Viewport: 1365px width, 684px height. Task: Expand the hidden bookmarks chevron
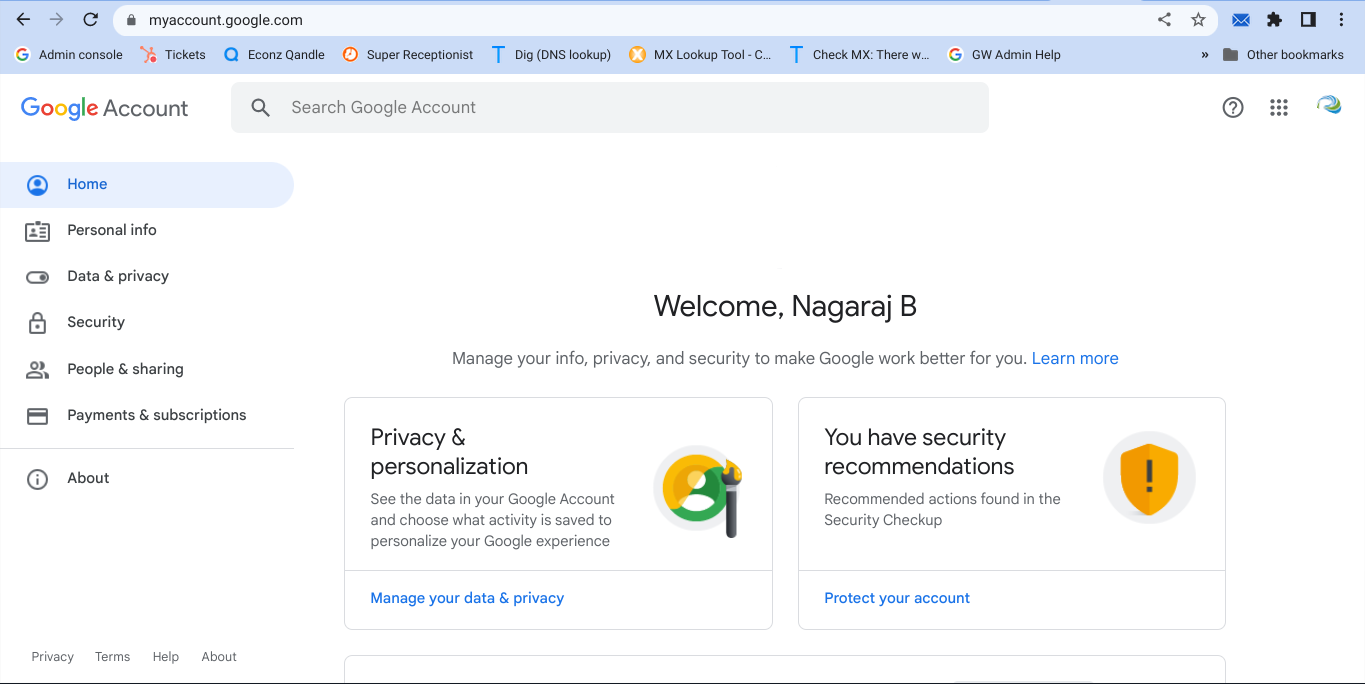point(1204,55)
